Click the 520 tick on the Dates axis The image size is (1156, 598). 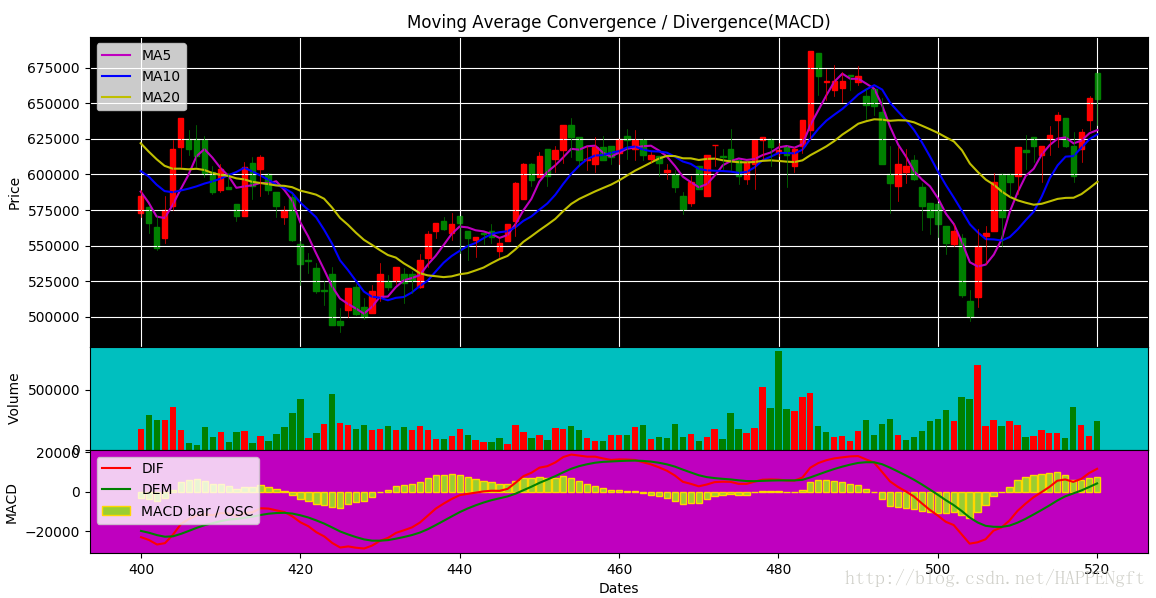pyautogui.click(x=1098, y=569)
